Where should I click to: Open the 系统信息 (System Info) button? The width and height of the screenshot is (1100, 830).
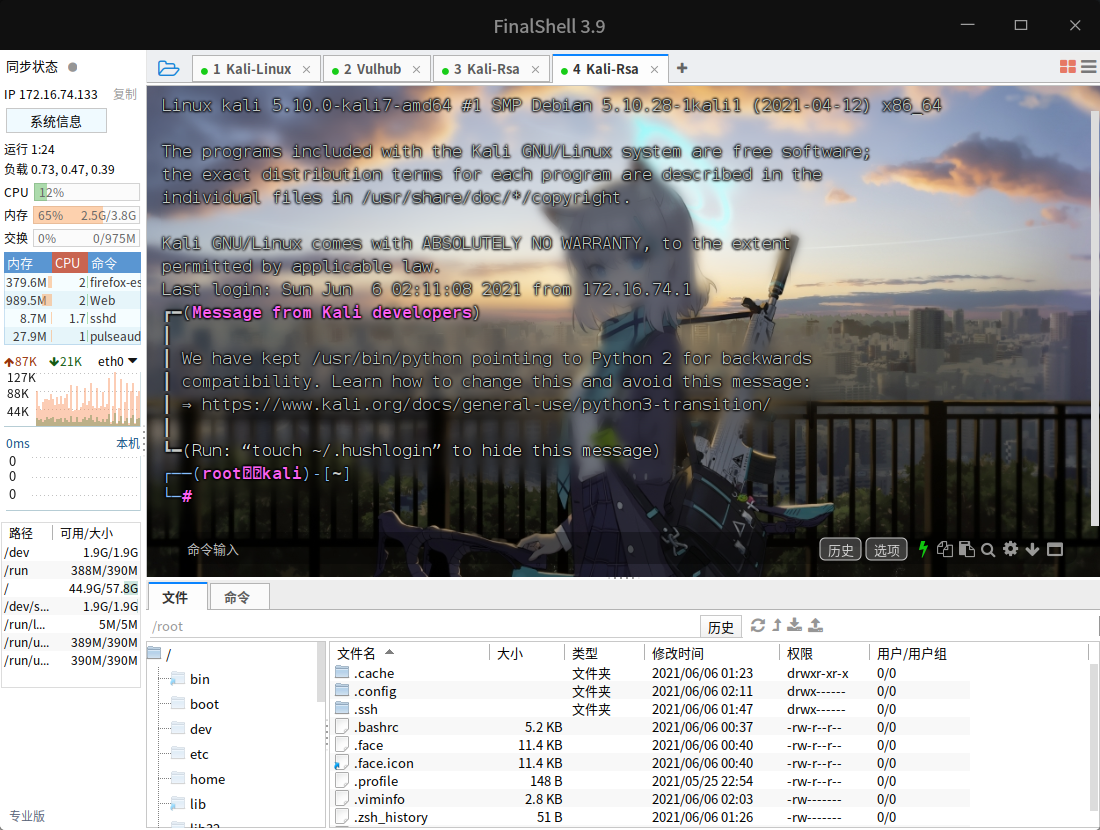coord(56,121)
